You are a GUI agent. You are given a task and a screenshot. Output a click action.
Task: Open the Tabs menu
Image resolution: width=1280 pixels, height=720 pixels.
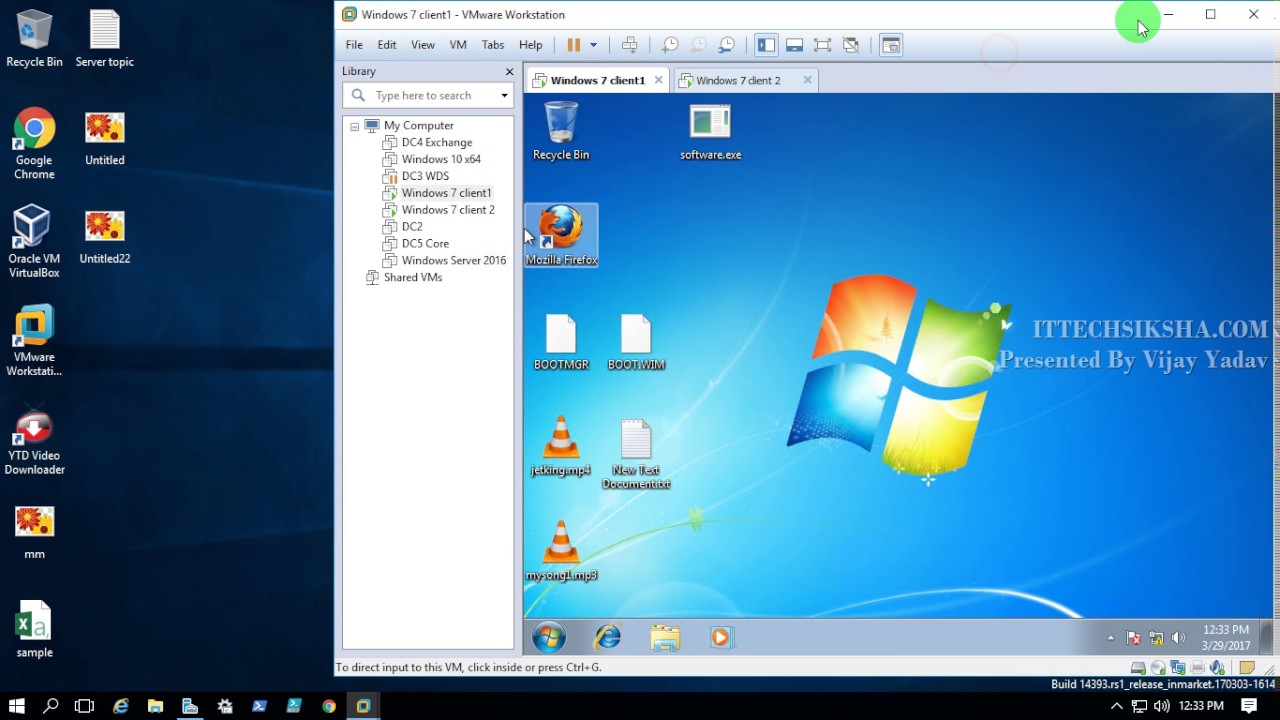click(x=493, y=45)
